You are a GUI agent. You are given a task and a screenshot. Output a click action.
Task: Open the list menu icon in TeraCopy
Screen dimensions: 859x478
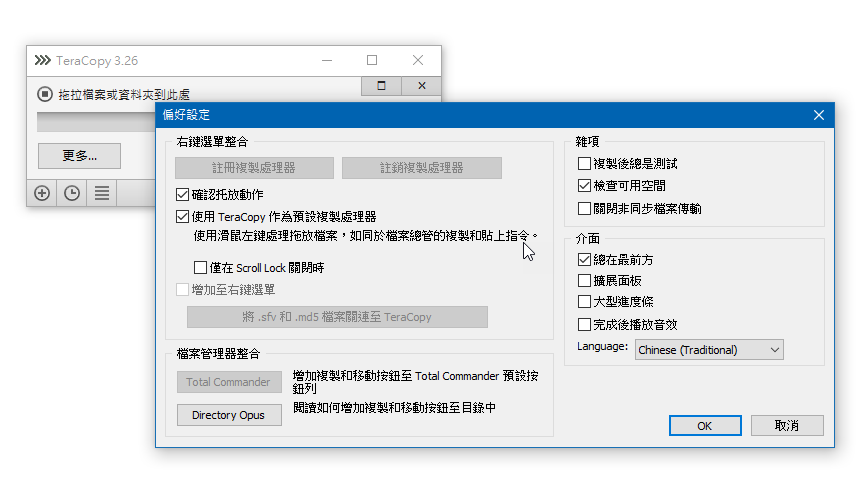click(x=102, y=193)
